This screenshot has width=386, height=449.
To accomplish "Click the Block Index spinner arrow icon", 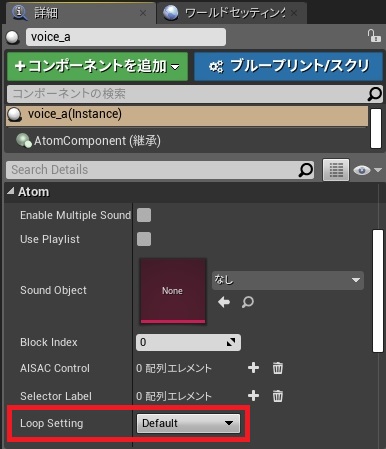I will pos(231,342).
